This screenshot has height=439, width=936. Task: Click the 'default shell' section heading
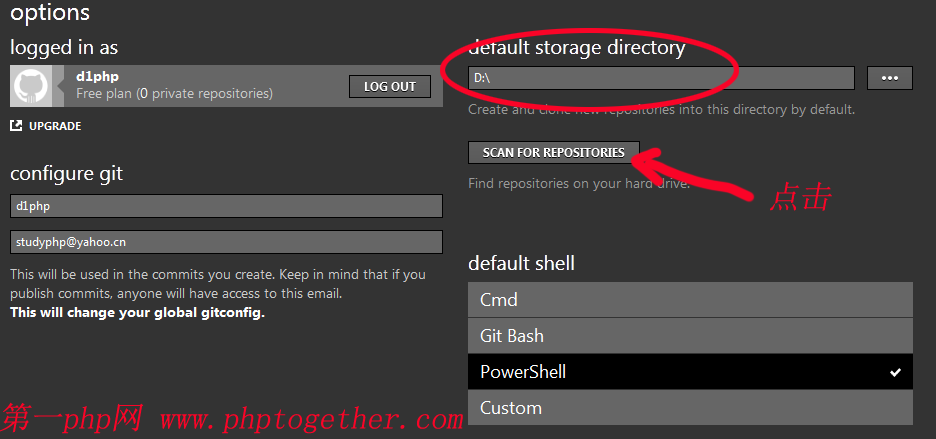(x=521, y=264)
